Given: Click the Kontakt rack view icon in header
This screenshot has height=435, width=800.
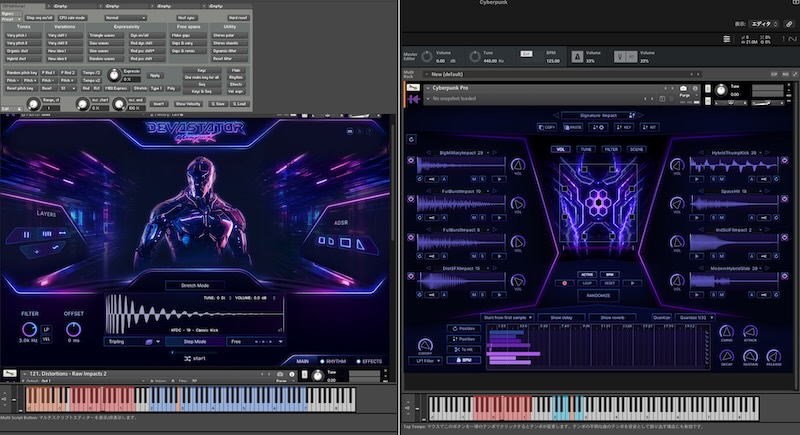Looking at the screenshot, I should pos(727,39).
